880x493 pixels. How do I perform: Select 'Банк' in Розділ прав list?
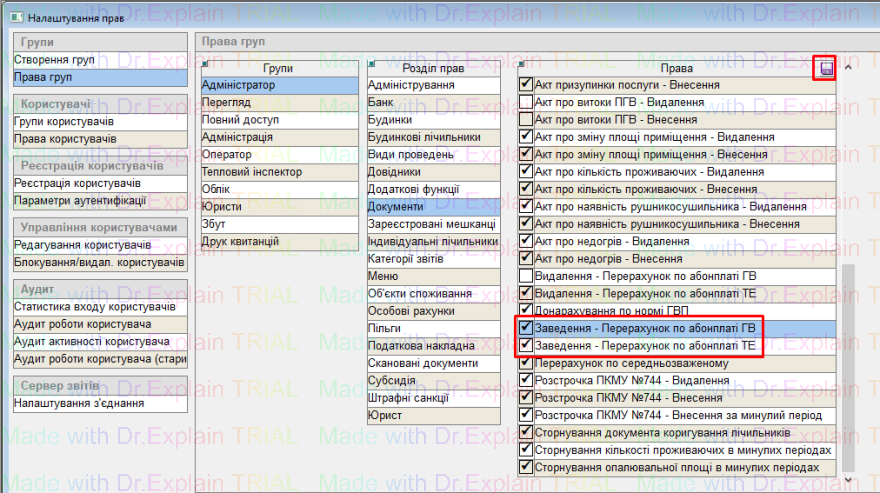tap(382, 102)
